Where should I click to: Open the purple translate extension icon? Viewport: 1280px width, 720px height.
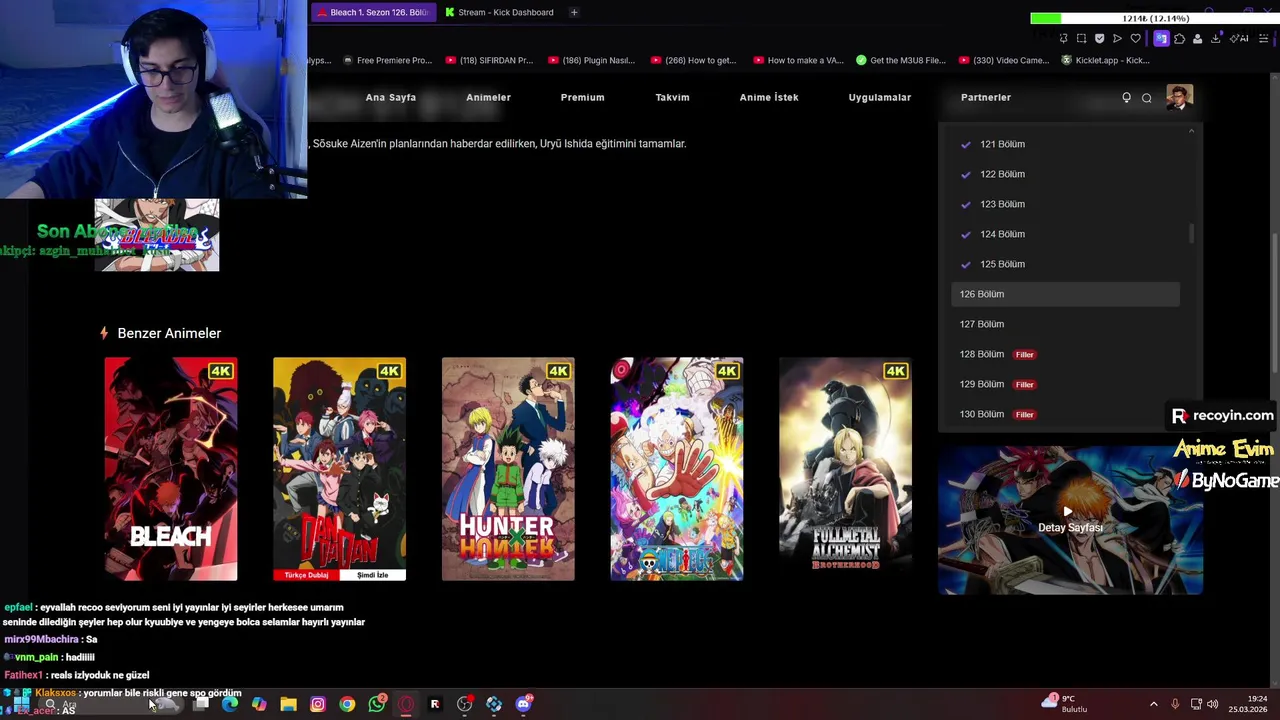point(1161,38)
